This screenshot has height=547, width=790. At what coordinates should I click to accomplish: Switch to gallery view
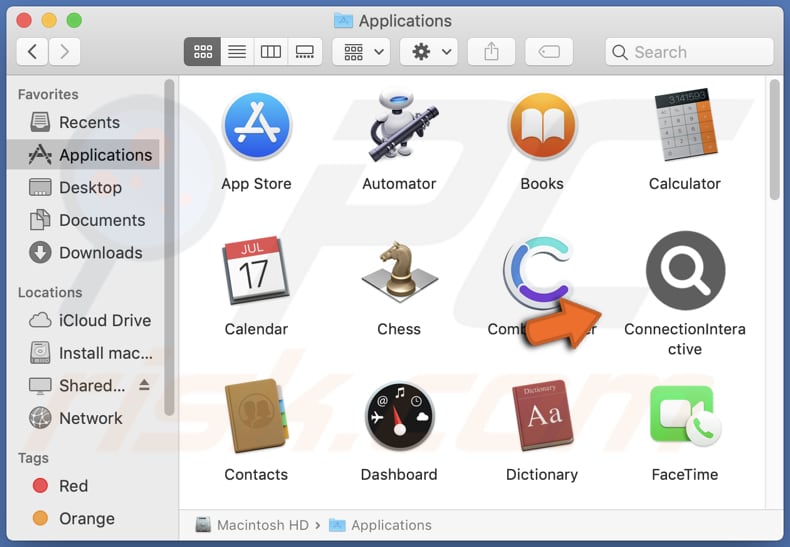click(305, 51)
